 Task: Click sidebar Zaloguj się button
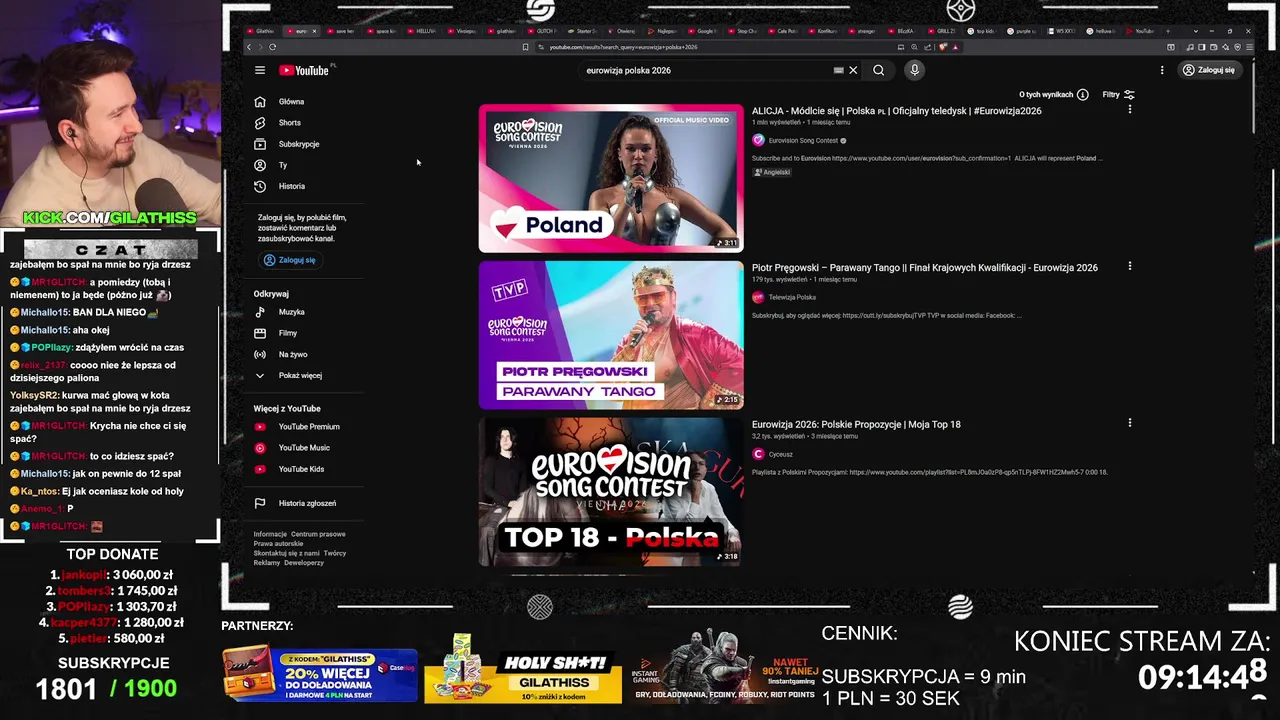click(x=289, y=260)
